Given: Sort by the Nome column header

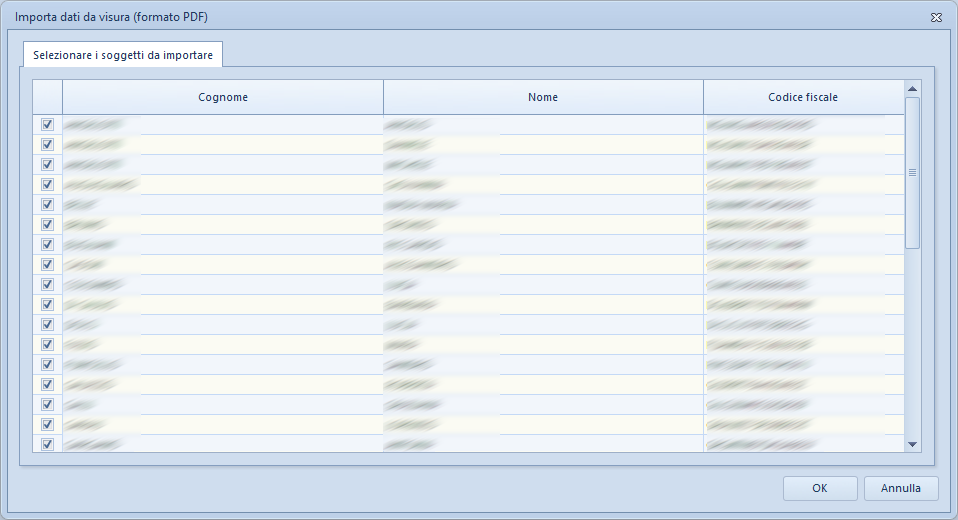Looking at the screenshot, I should [x=543, y=97].
